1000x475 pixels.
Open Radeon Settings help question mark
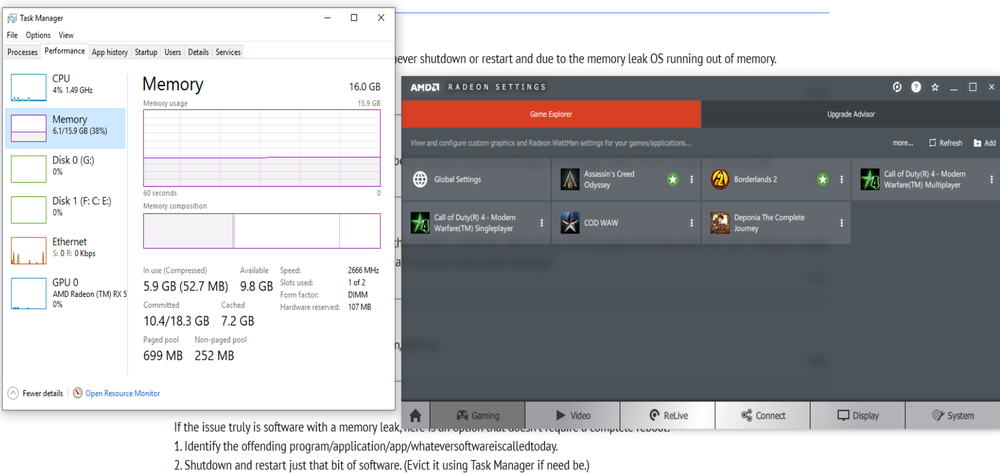click(916, 88)
